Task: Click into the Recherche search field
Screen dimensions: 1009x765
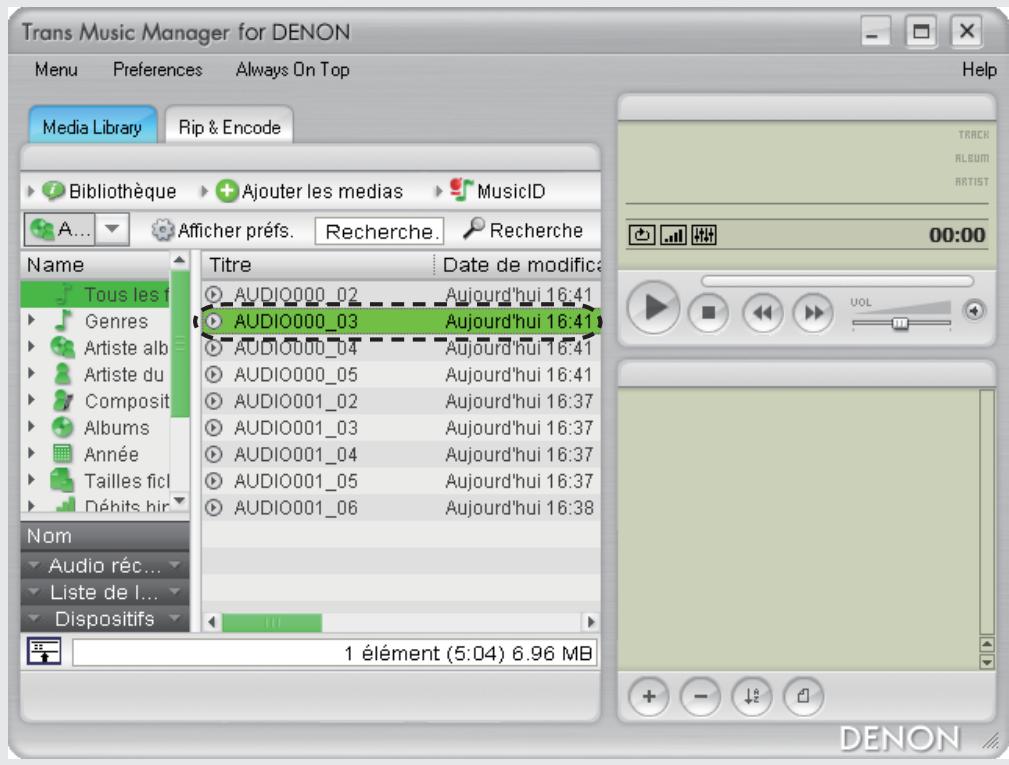Action: 379,231
